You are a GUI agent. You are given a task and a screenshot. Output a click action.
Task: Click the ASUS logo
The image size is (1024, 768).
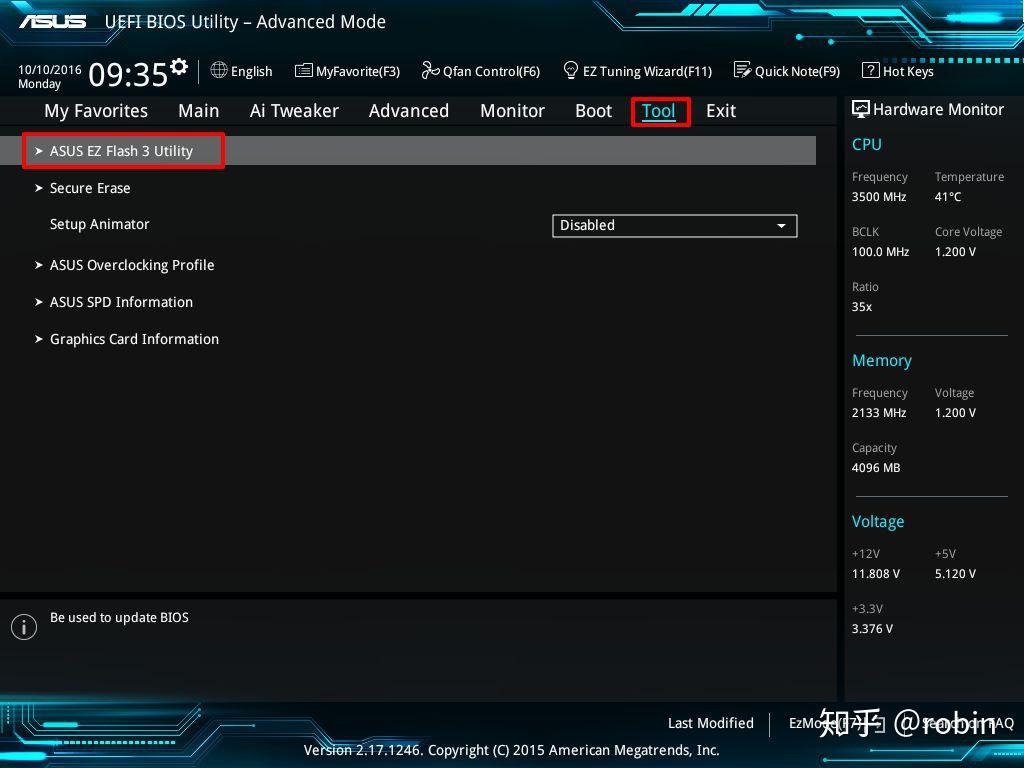pyautogui.click(x=53, y=22)
